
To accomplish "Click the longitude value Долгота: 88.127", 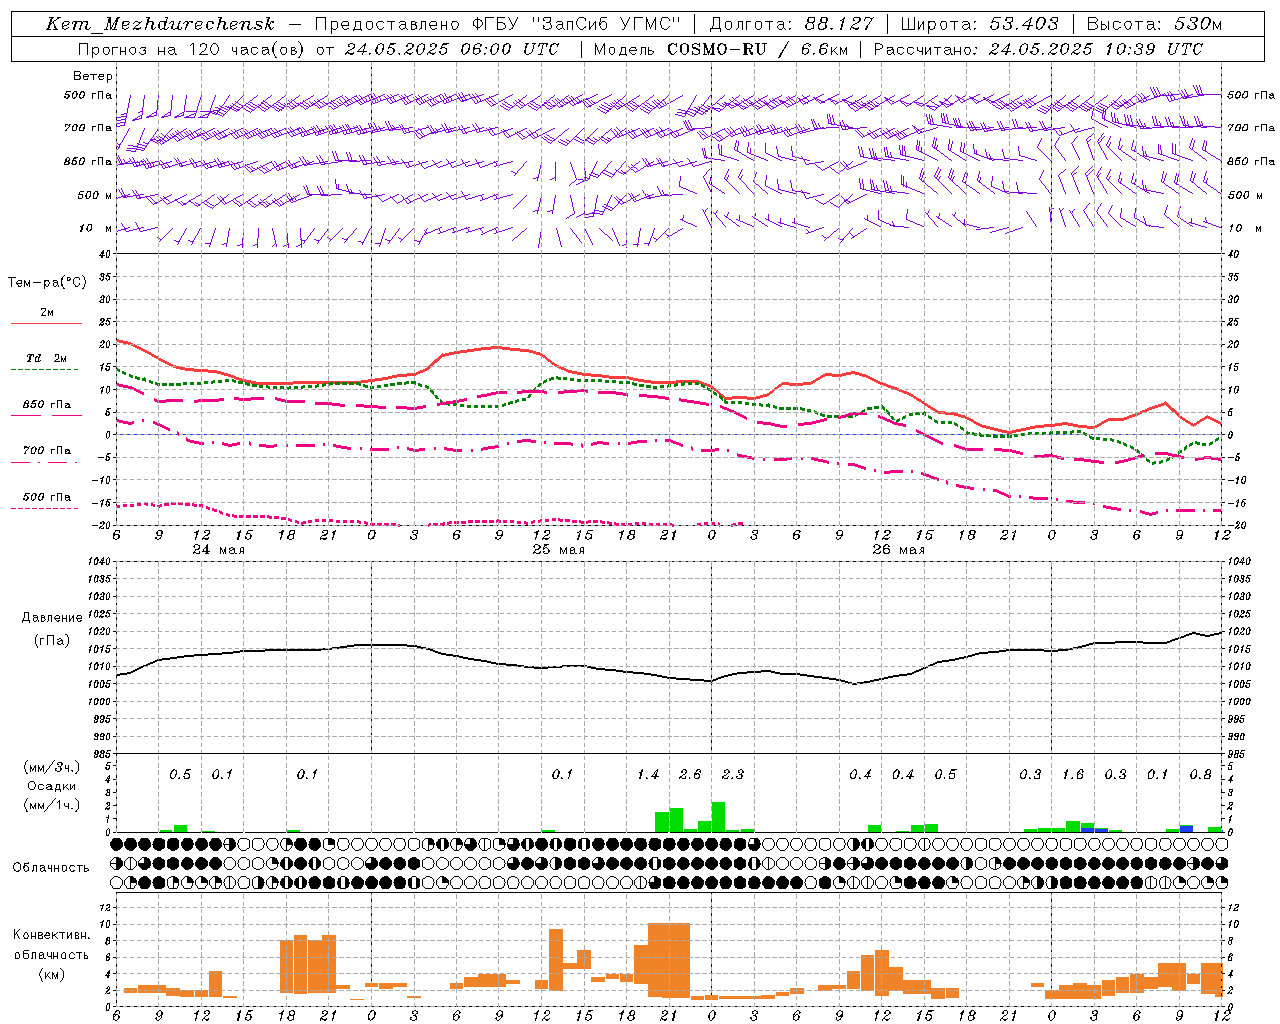I will tap(791, 24).
